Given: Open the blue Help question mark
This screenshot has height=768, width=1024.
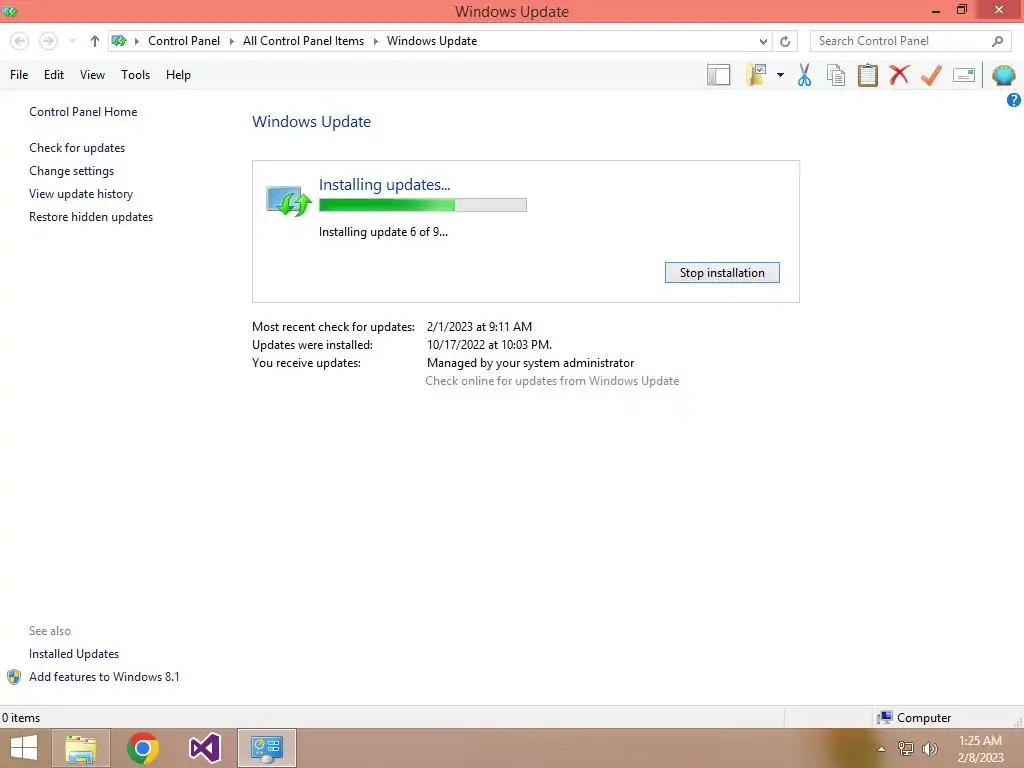Looking at the screenshot, I should pos(1014,100).
